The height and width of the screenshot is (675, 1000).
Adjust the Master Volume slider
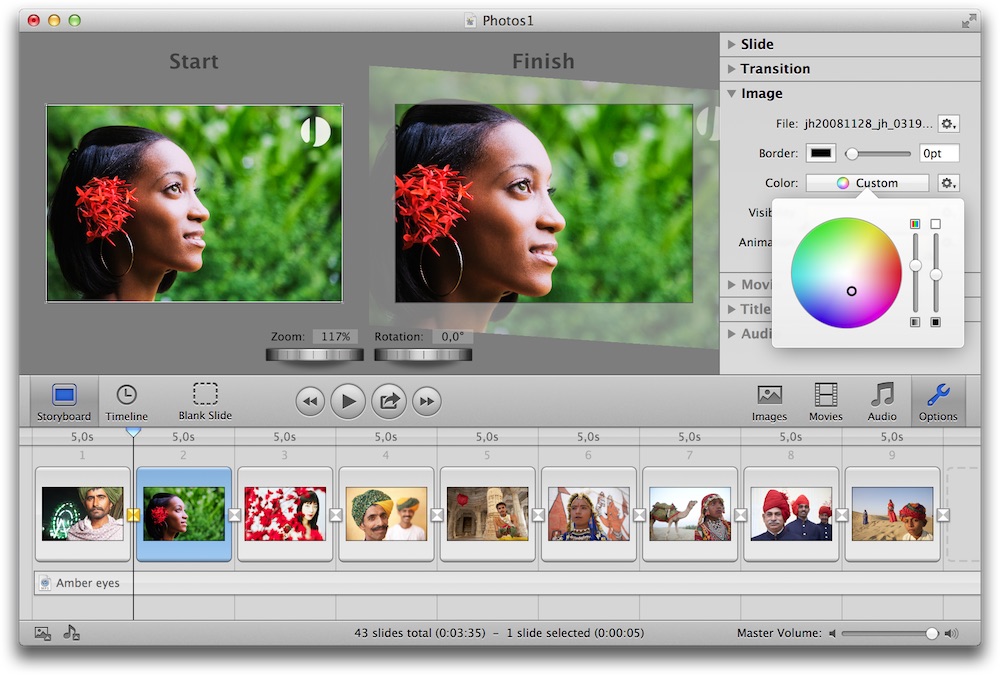click(x=890, y=634)
